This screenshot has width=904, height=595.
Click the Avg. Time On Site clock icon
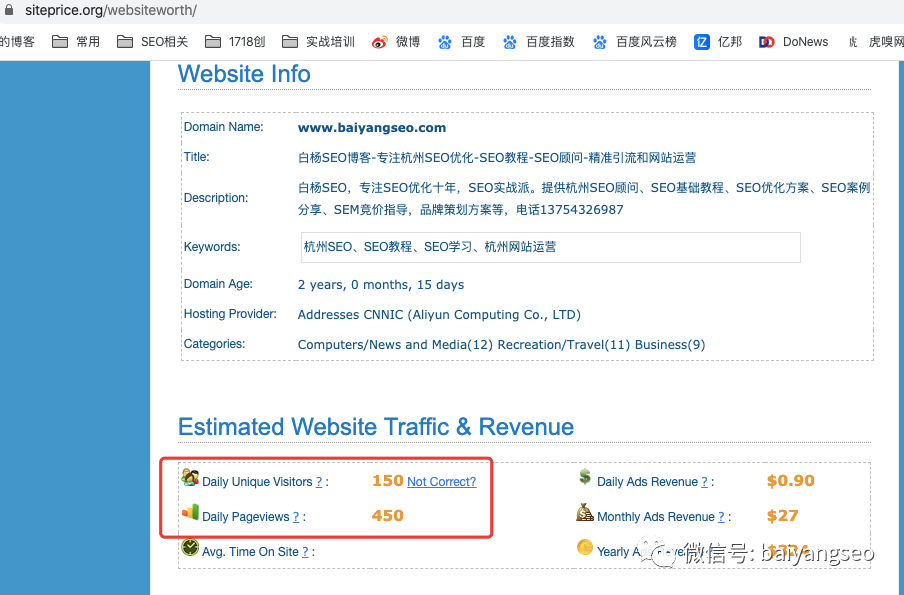pyautogui.click(x=190, y=547)
